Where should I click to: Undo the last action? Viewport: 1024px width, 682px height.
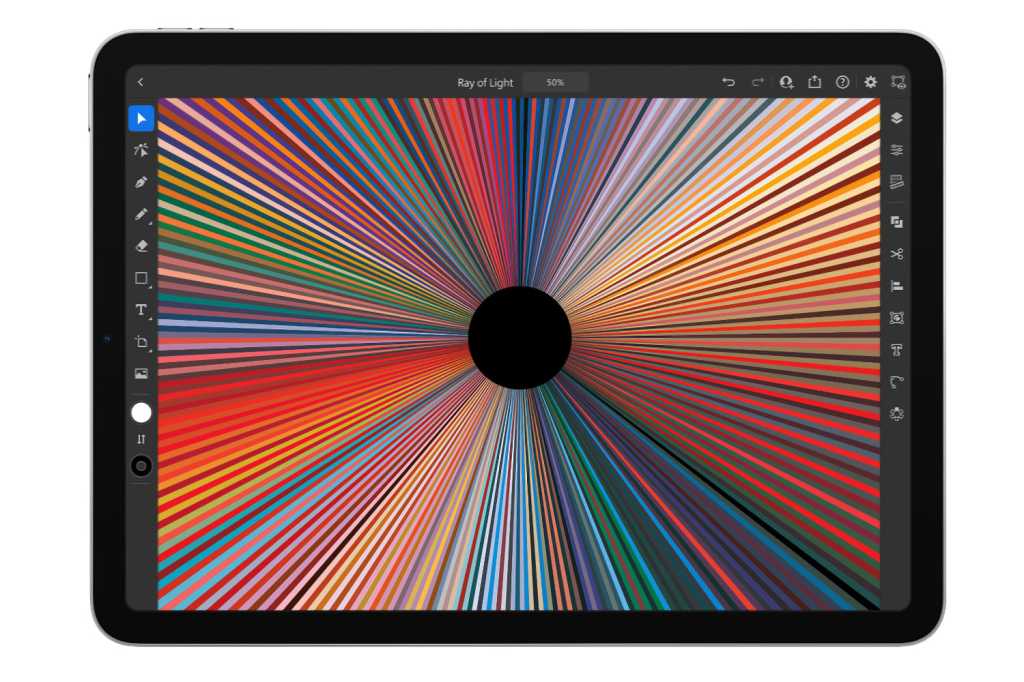coord(728,82)
